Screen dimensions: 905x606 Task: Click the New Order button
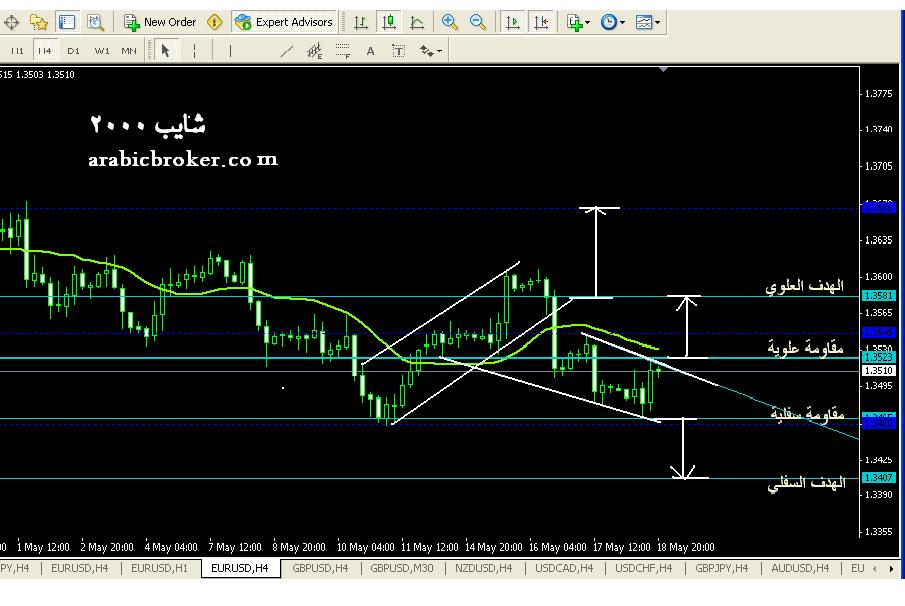pyautogui.click(x=160, y=23)
